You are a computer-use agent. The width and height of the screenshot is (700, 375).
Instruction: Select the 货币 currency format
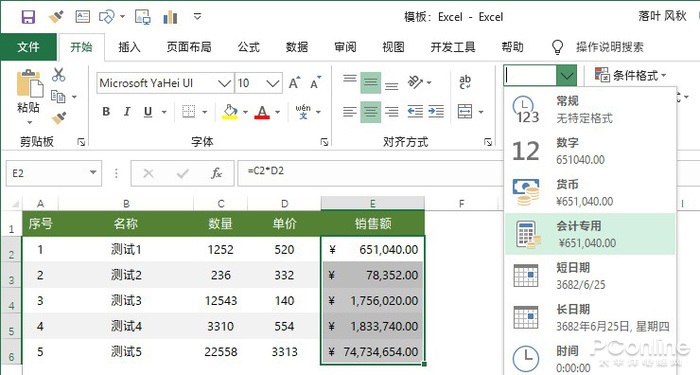590,192
